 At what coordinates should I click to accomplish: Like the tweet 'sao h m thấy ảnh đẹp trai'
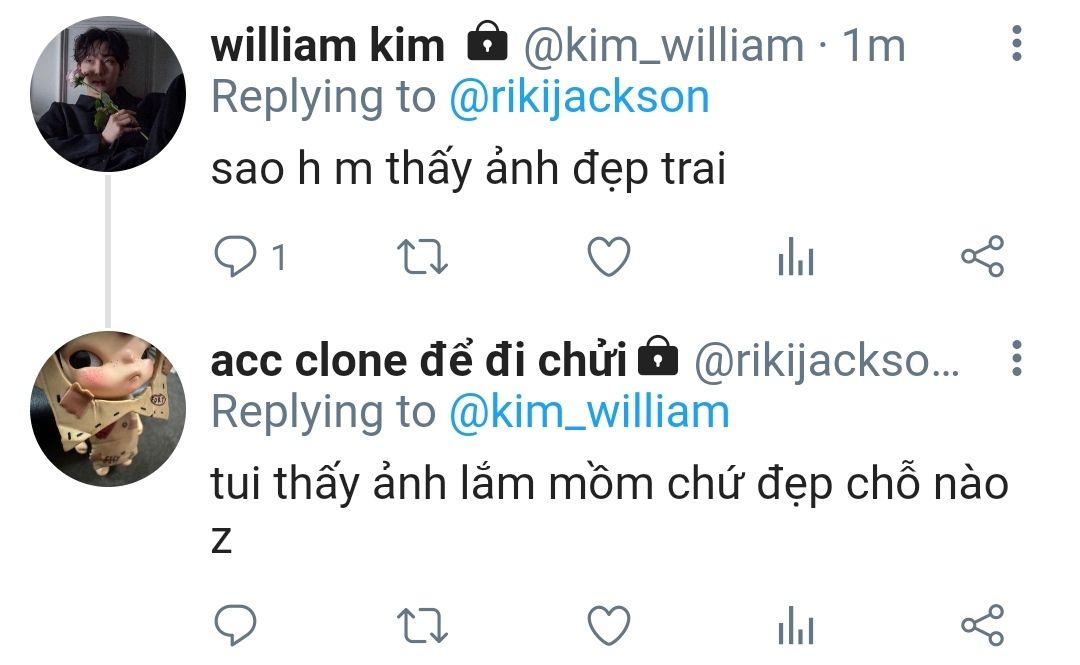point(609,256)
